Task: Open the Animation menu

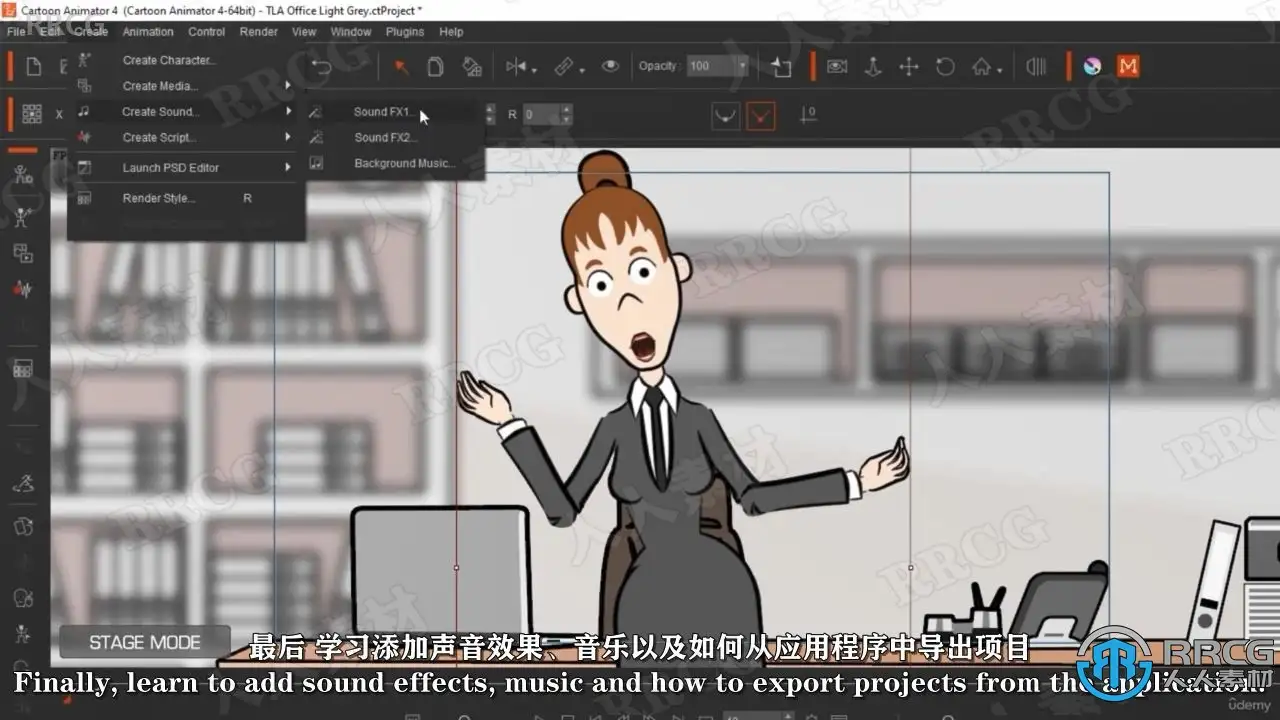Action: tap(148, 32)
